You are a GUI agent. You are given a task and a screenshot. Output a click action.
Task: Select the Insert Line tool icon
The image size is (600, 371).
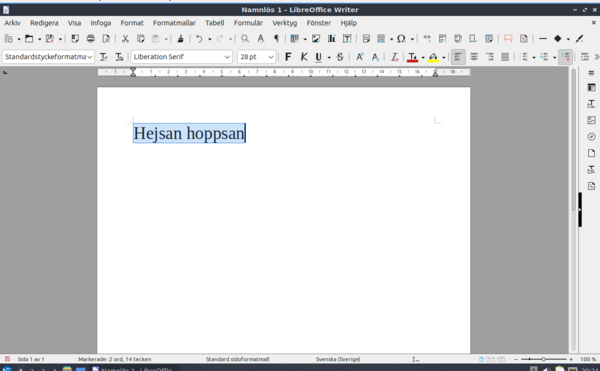[543, 39]
